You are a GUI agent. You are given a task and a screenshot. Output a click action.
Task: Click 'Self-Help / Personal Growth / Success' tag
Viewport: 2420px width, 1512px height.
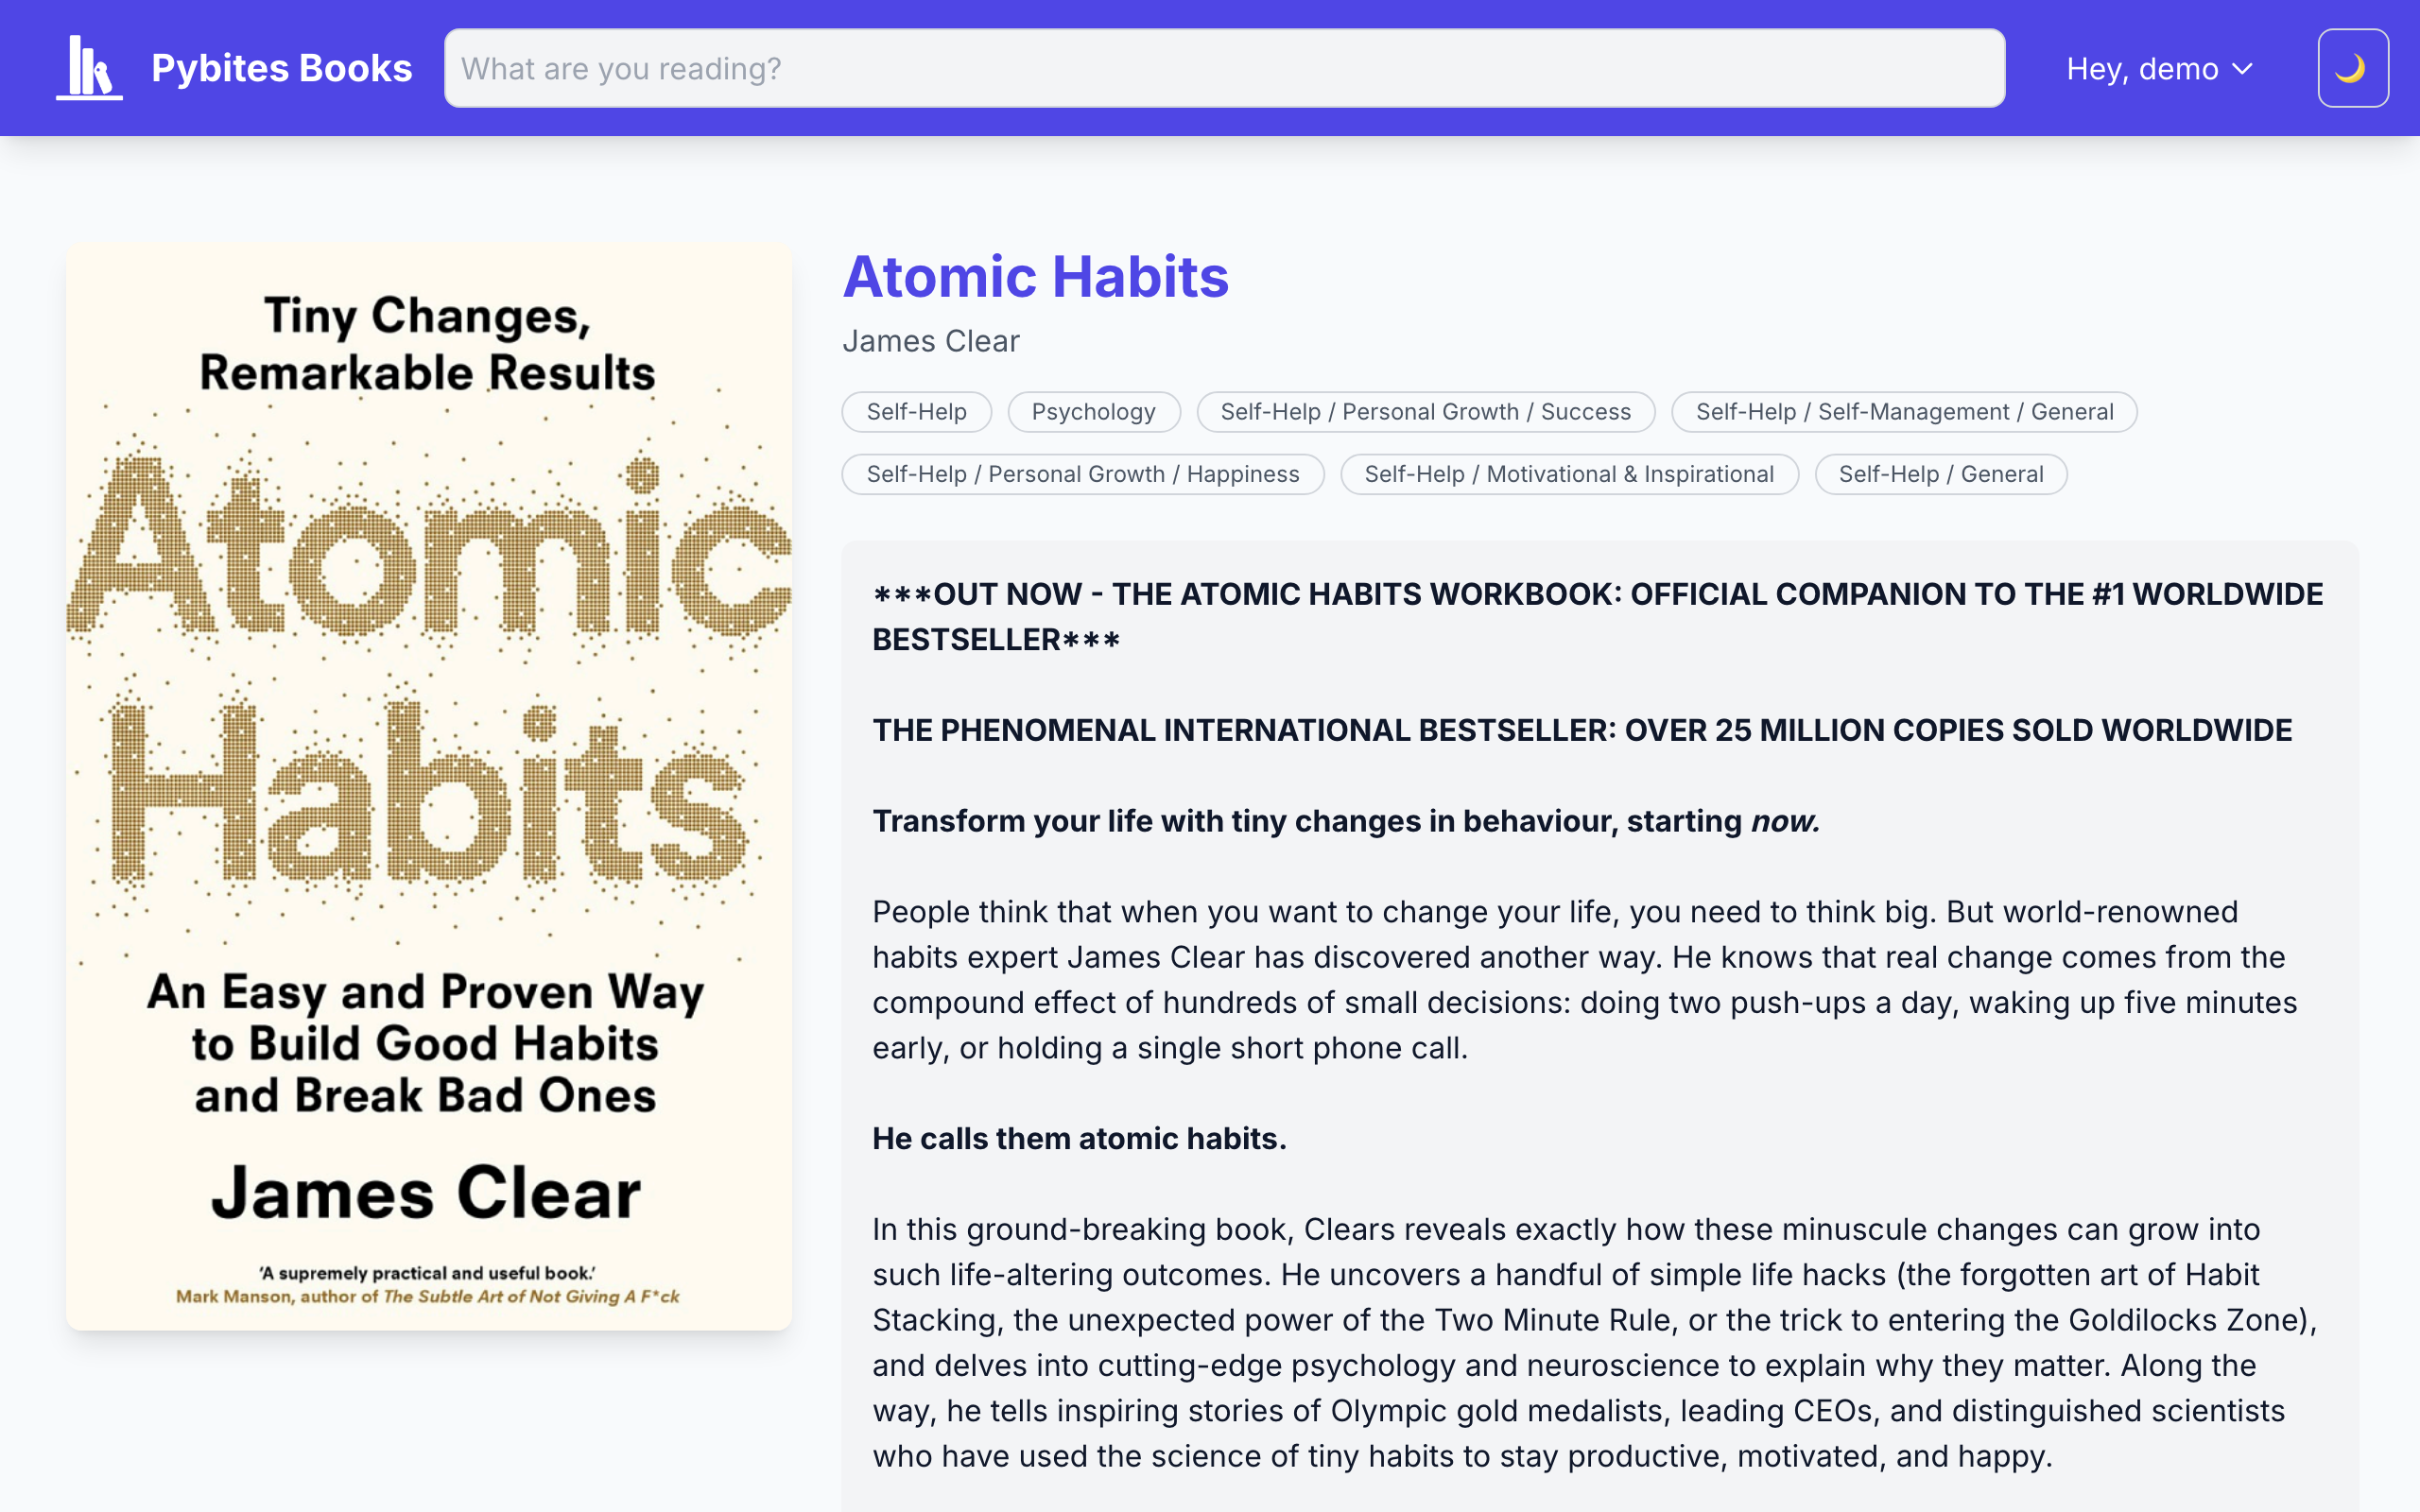pyautogui.click(x=1425, y=412)
